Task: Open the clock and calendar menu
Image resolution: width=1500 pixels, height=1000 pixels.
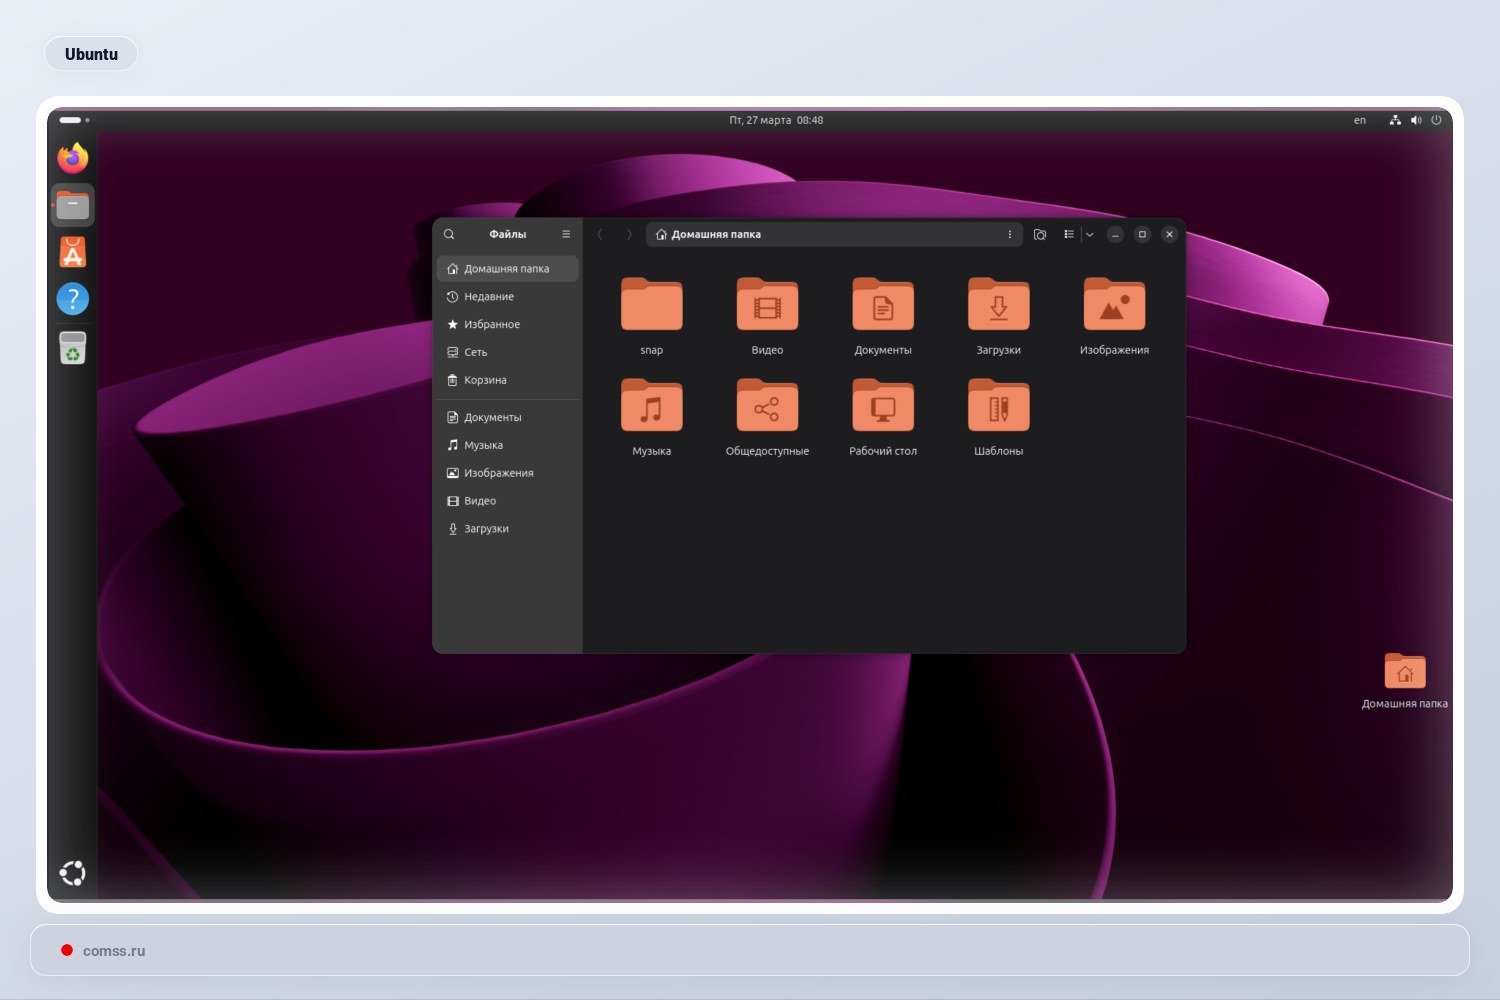Action: [778, 119]
